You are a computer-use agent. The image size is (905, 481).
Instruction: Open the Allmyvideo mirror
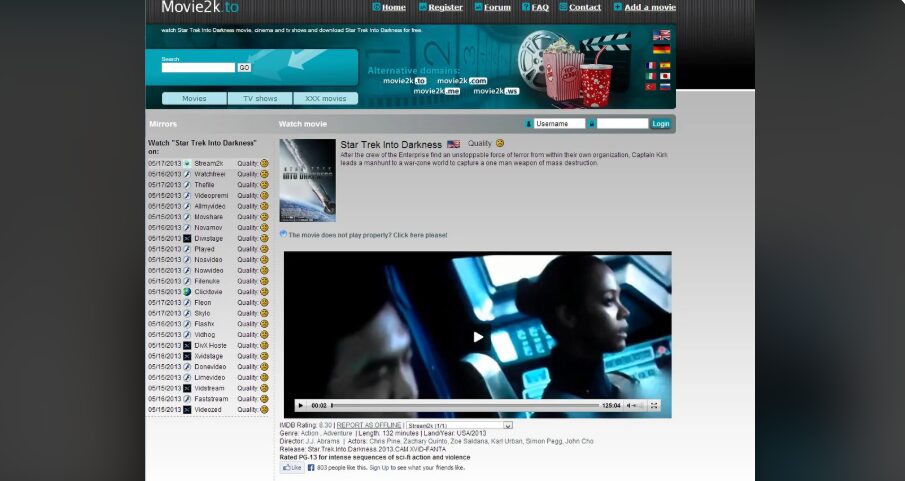210,206
